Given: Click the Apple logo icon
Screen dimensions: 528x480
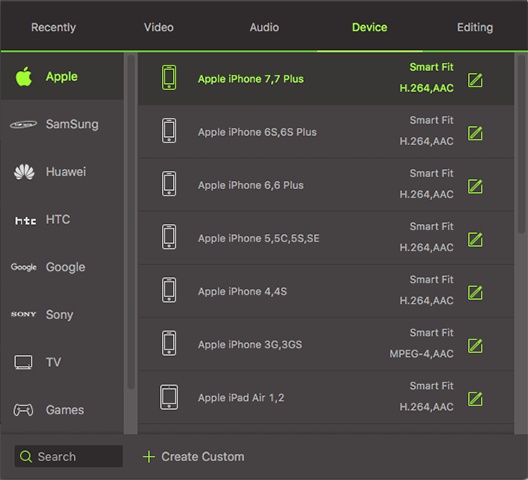Looking at the screenshot, I should [x=24, y=76].
